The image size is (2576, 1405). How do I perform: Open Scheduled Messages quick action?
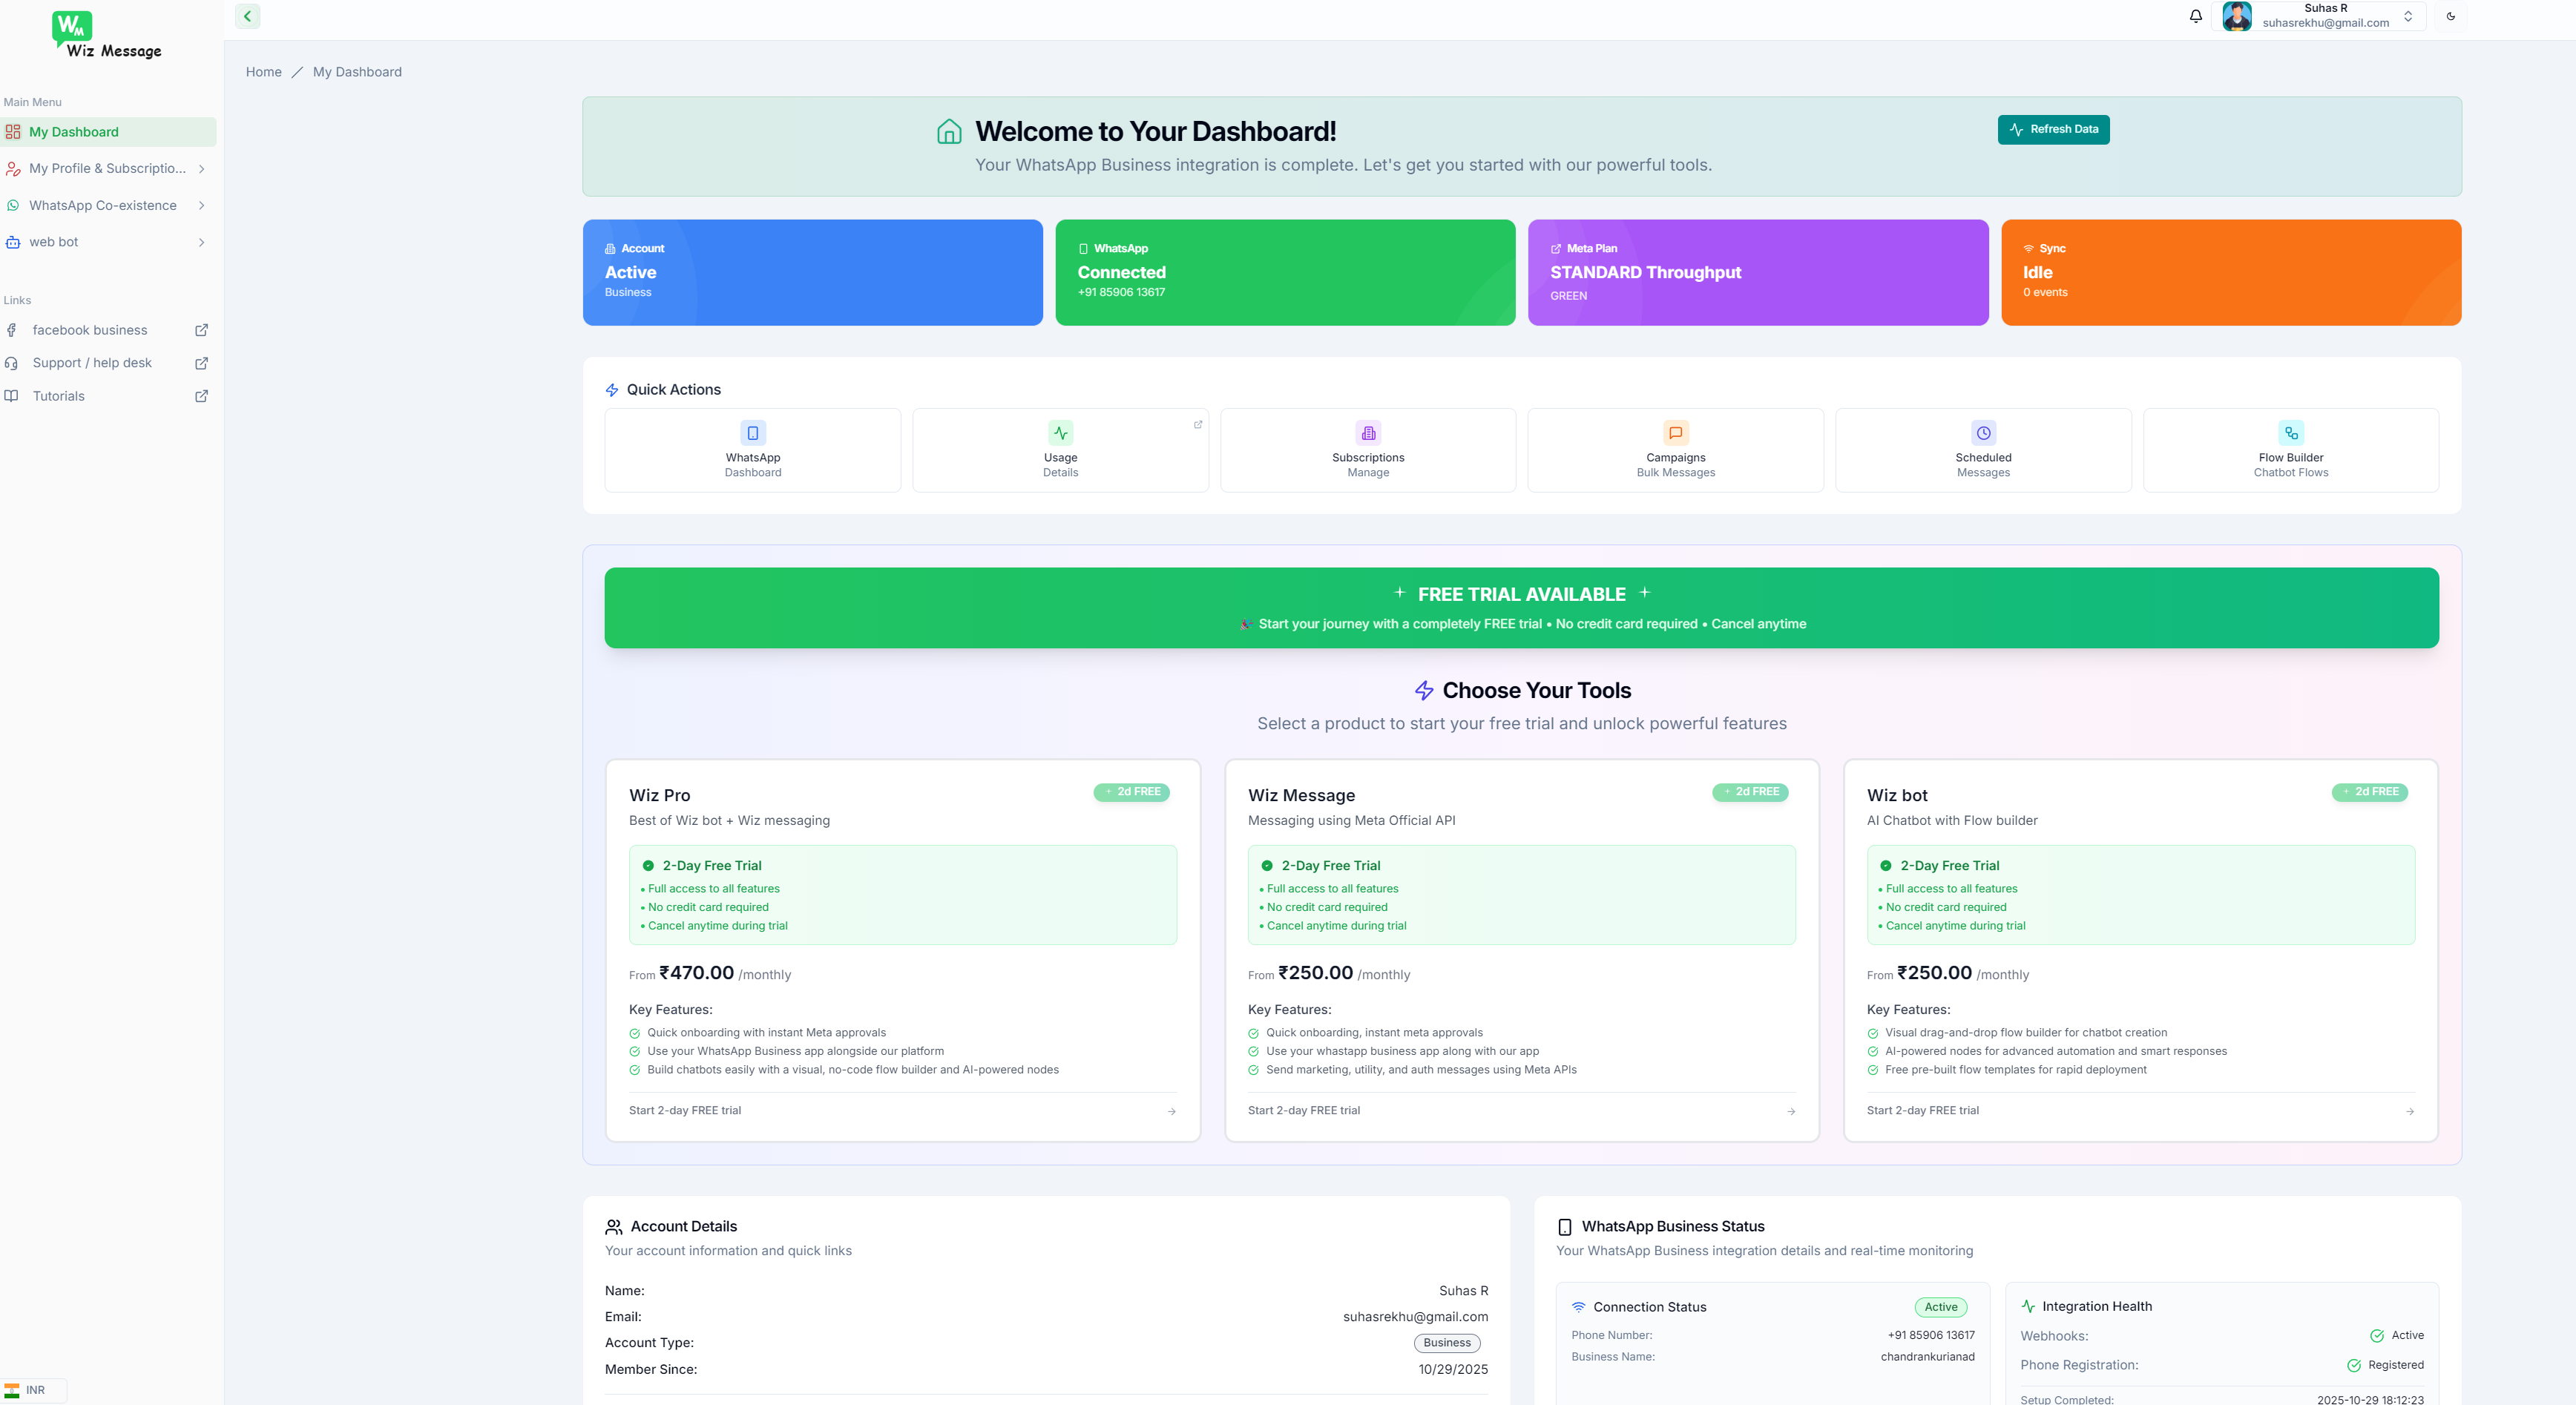click(1982, 450)
